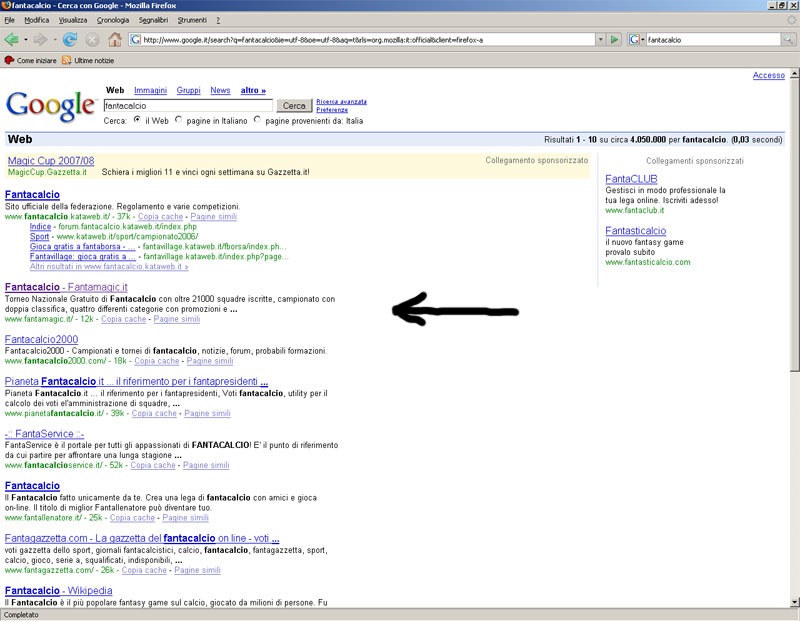Open the FantaCLUB sponsored link
This screenshot has width=800, height=621.
point(631,179)
